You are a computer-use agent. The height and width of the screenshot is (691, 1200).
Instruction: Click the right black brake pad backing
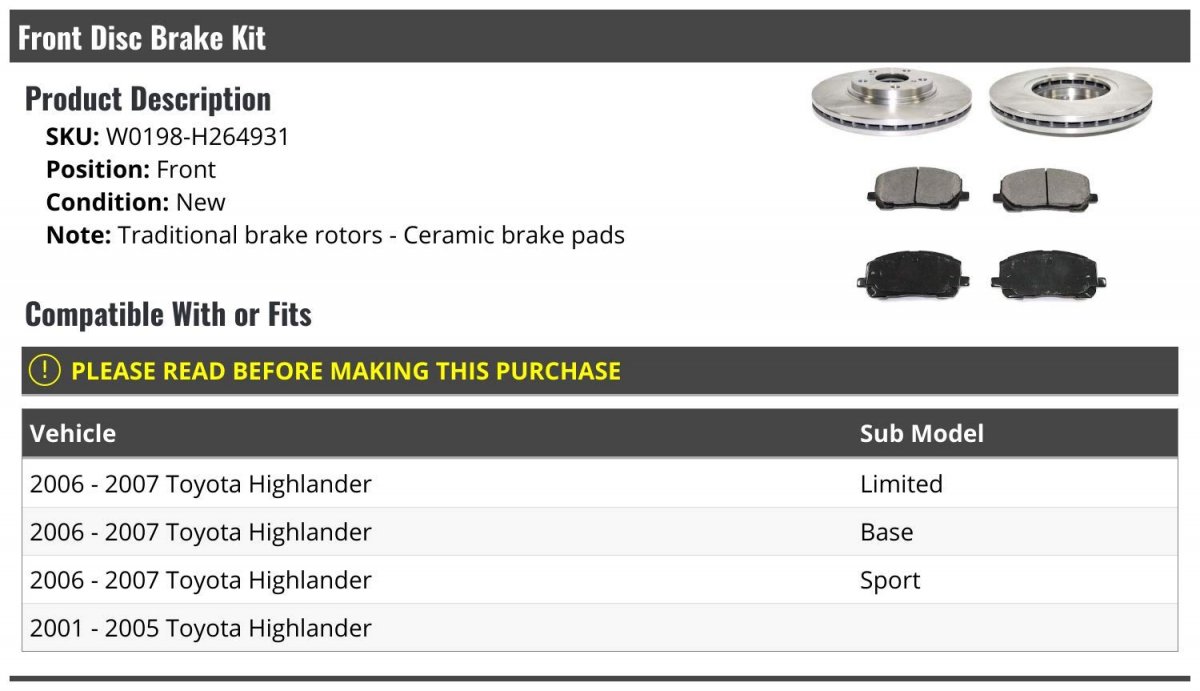1049,273
